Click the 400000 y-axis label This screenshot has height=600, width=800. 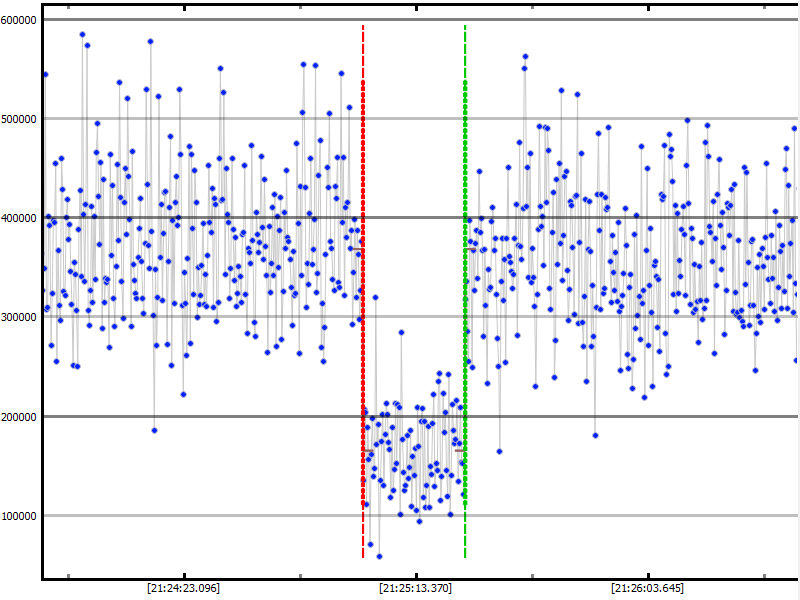[x=20, y=218]
